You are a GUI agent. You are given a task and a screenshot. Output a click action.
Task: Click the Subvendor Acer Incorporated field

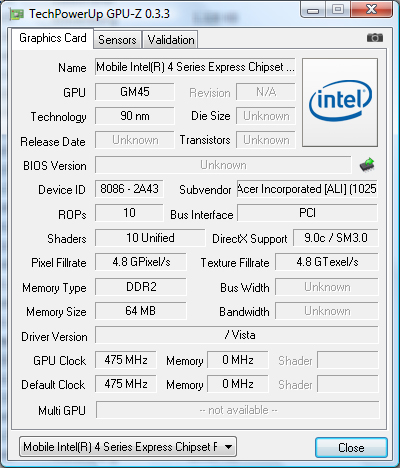click(x=307, y=189)
